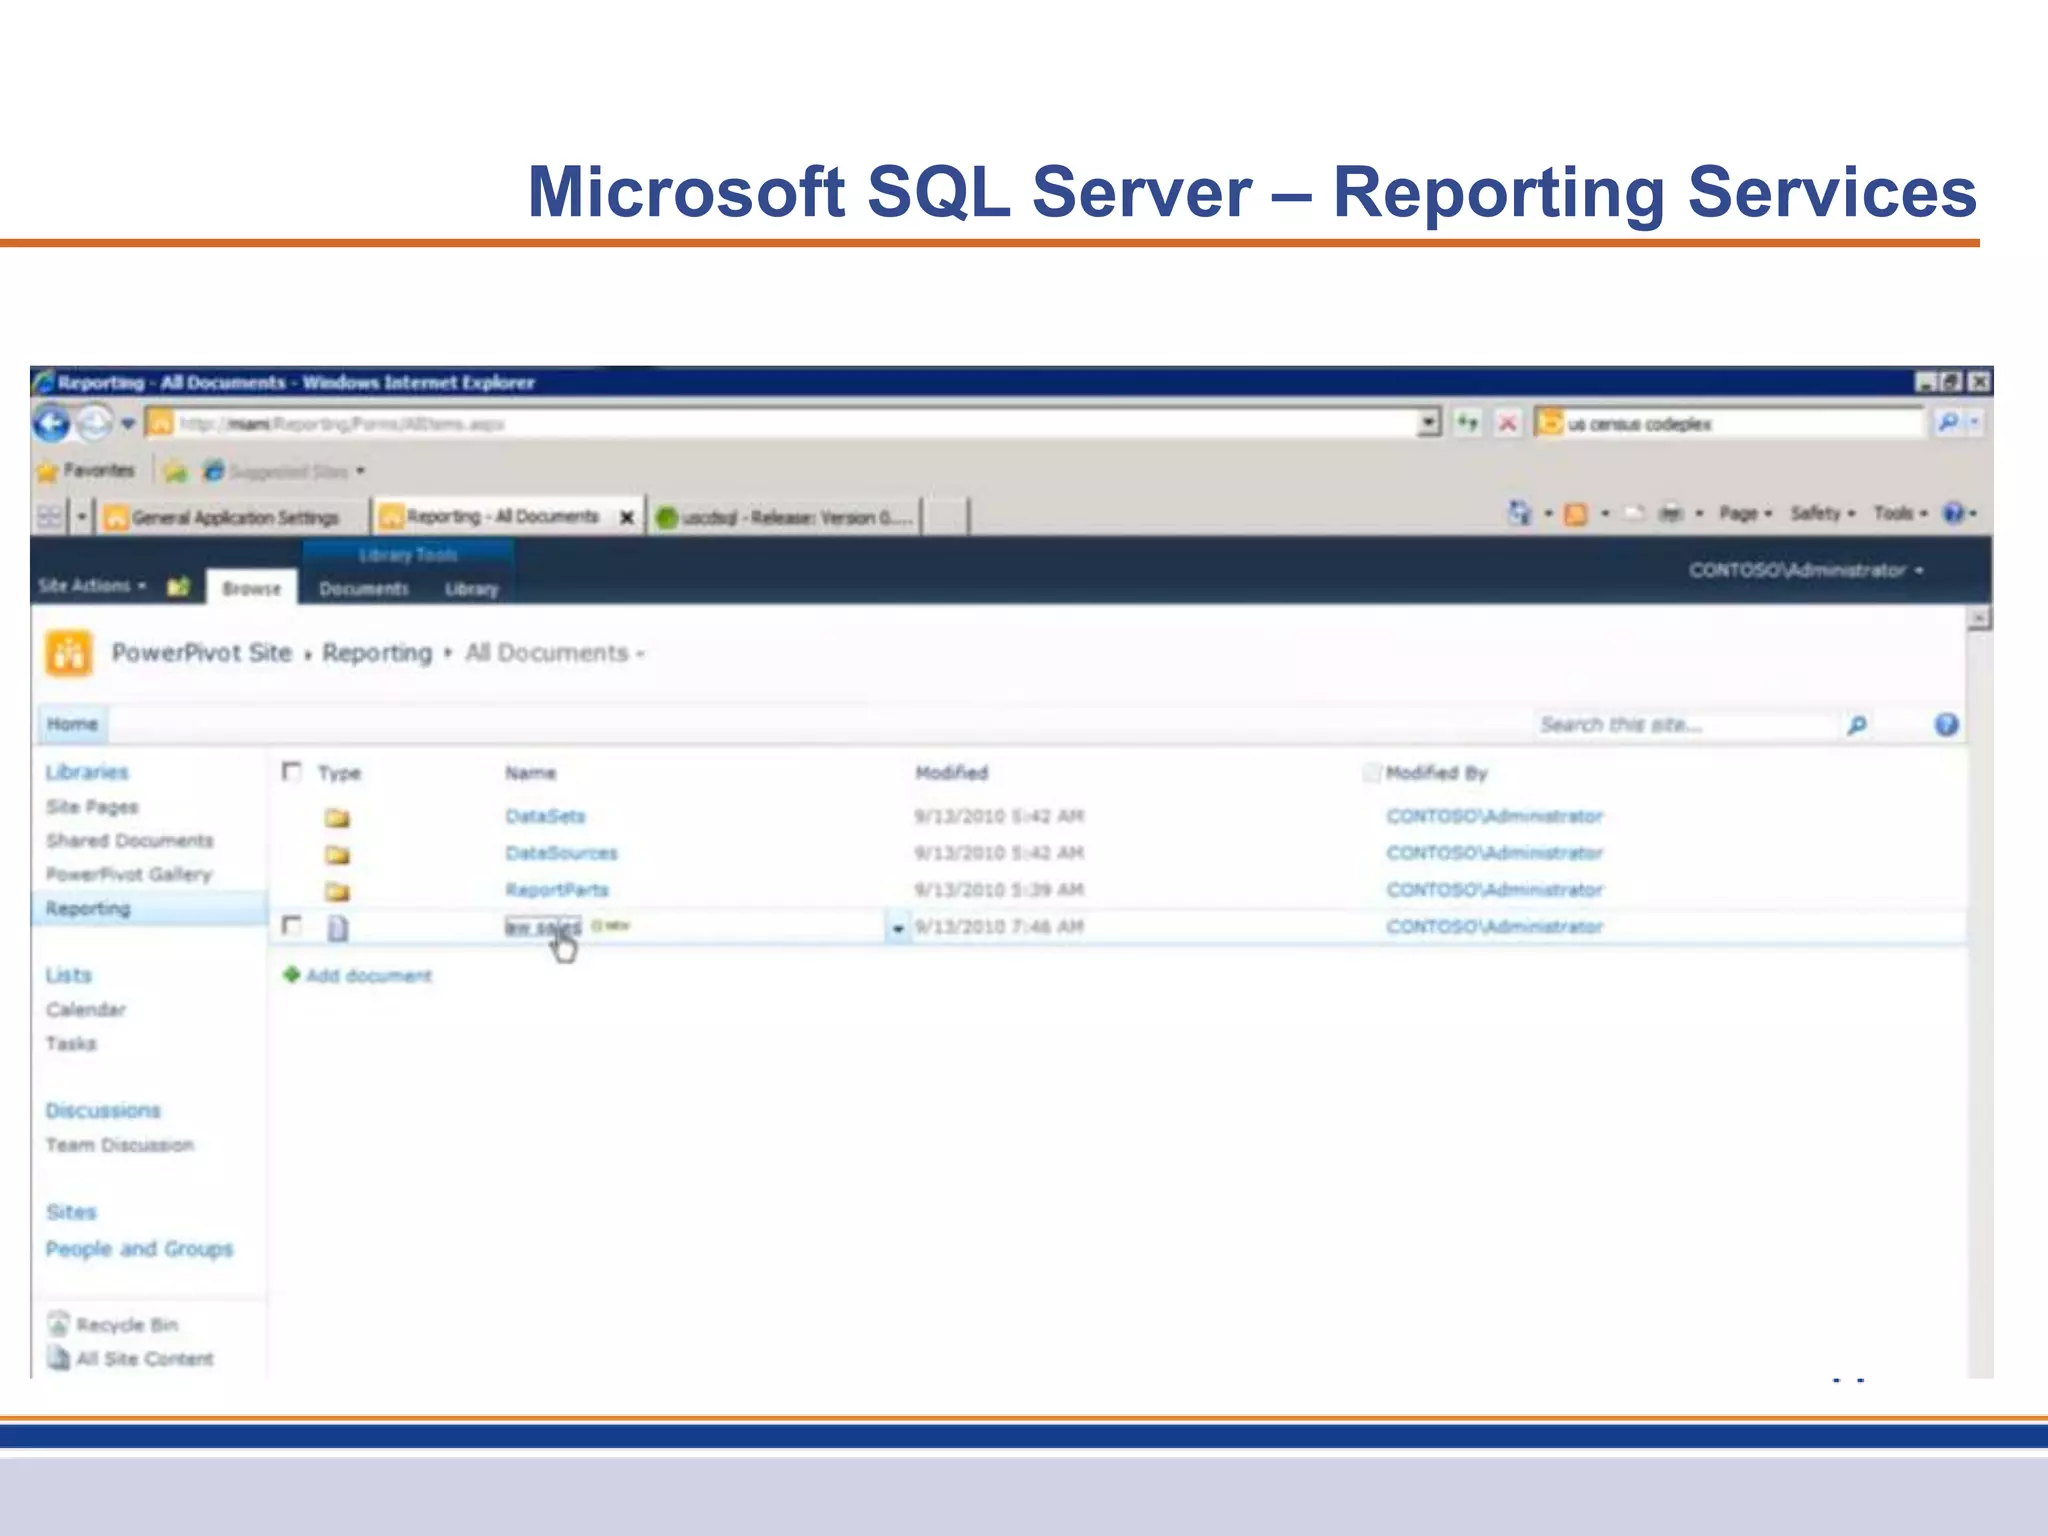The width and height of the screenshot is (2048, 1536).
Task: Click the Recycle Bin icon in sidebar
Action: 59,1324
